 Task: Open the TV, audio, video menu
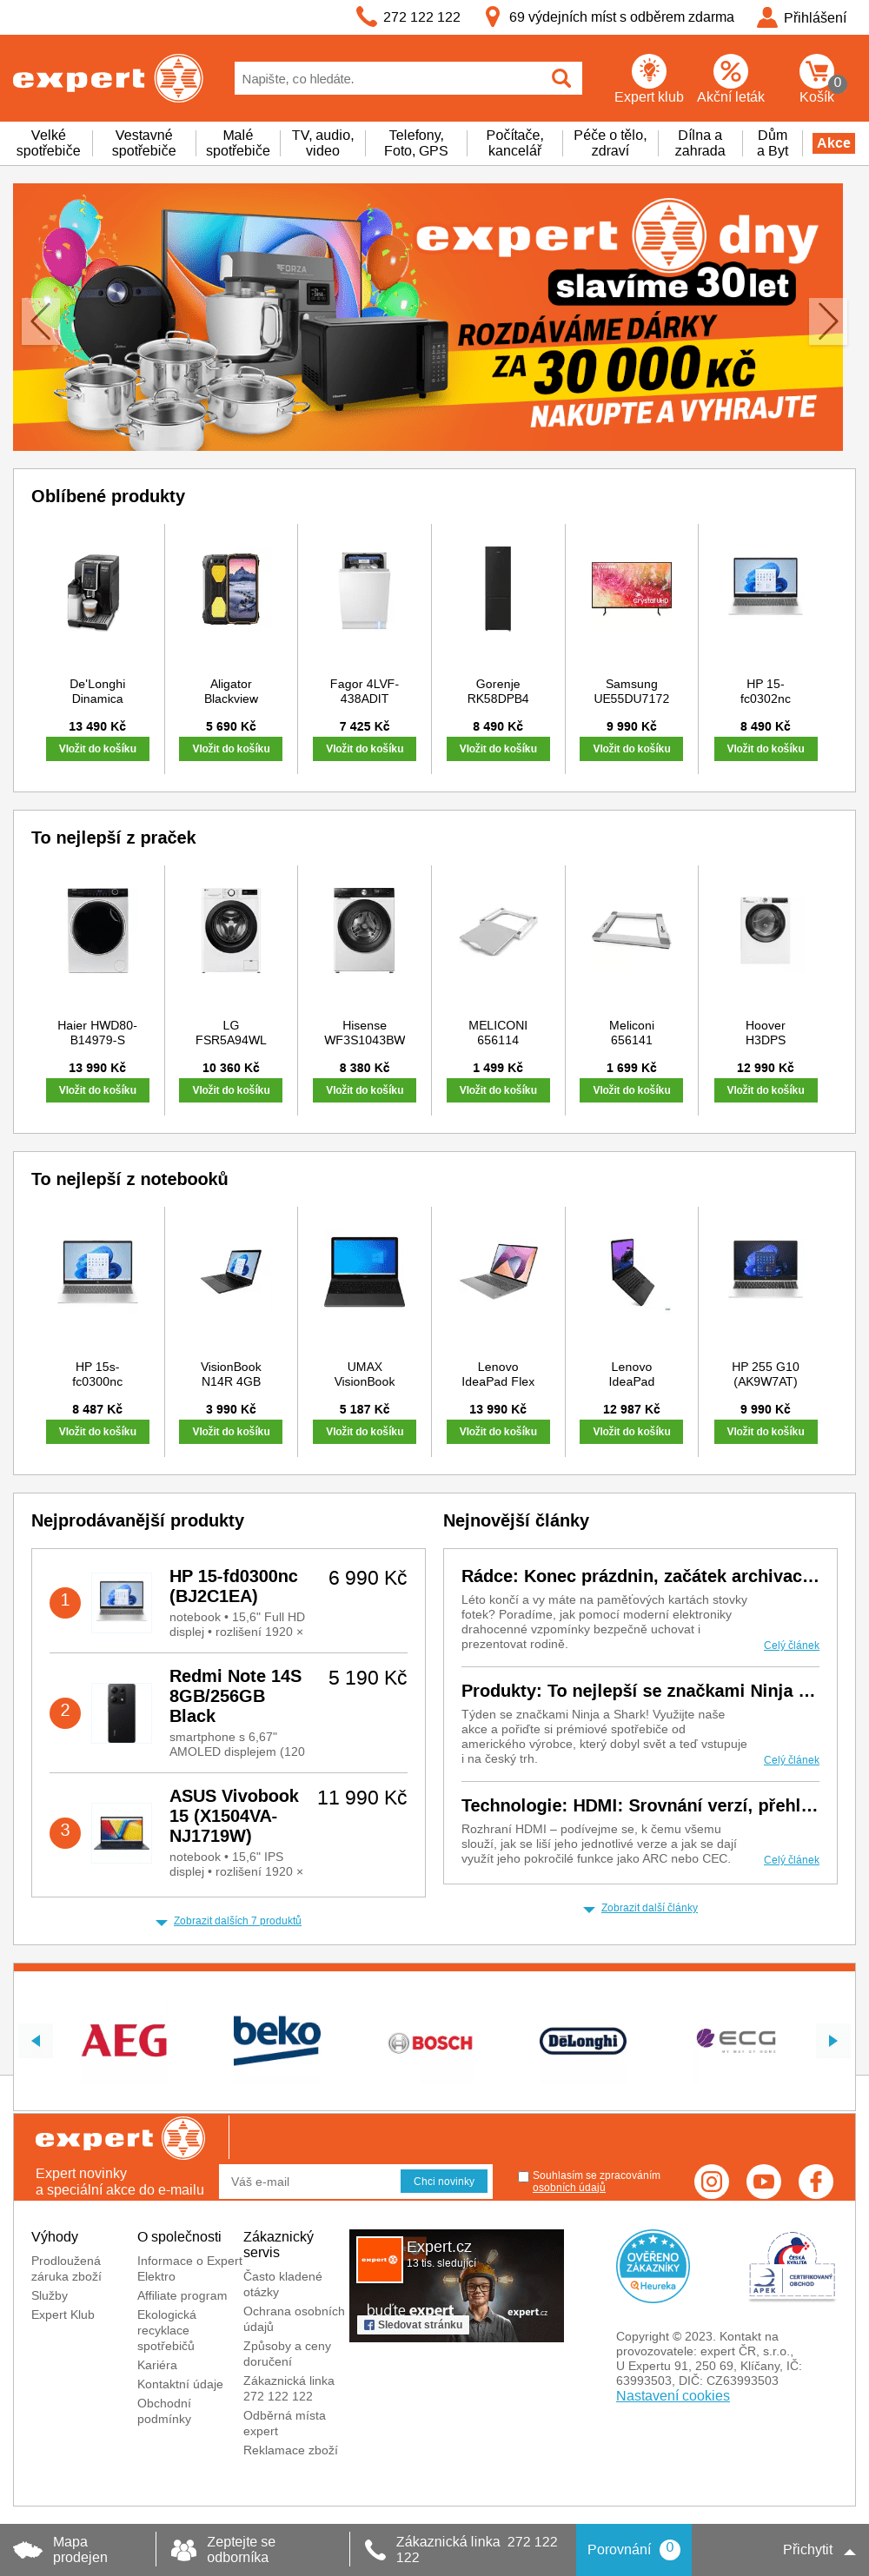(322, 143)
